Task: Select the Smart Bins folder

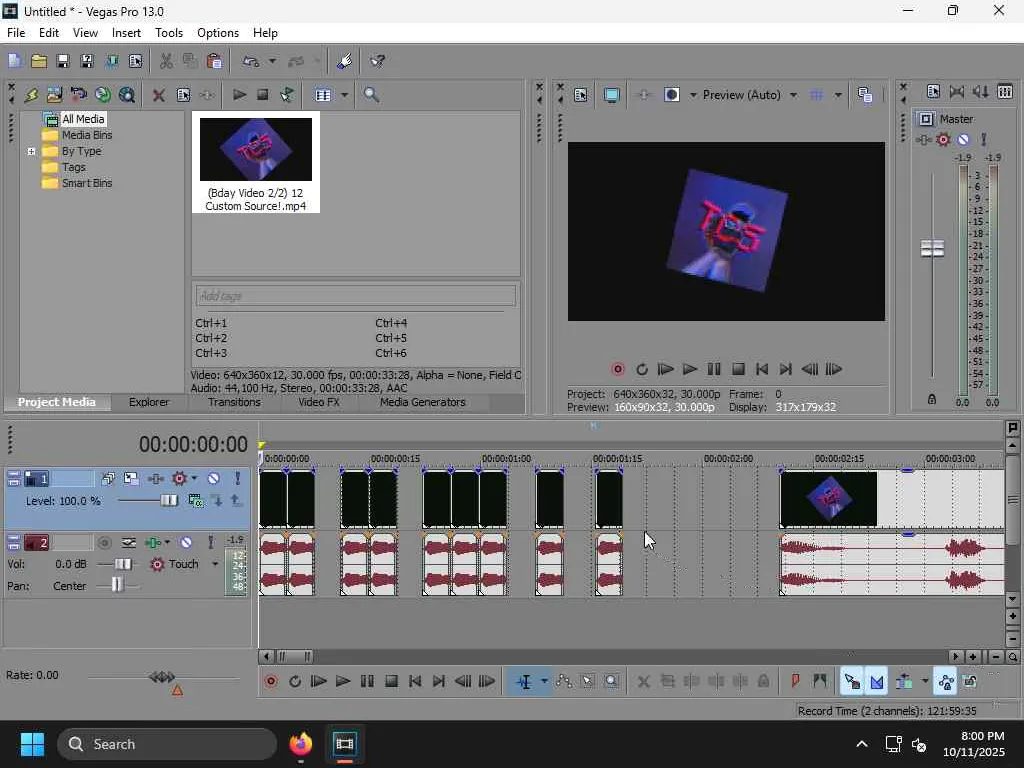Action: [x=87, y=184]
